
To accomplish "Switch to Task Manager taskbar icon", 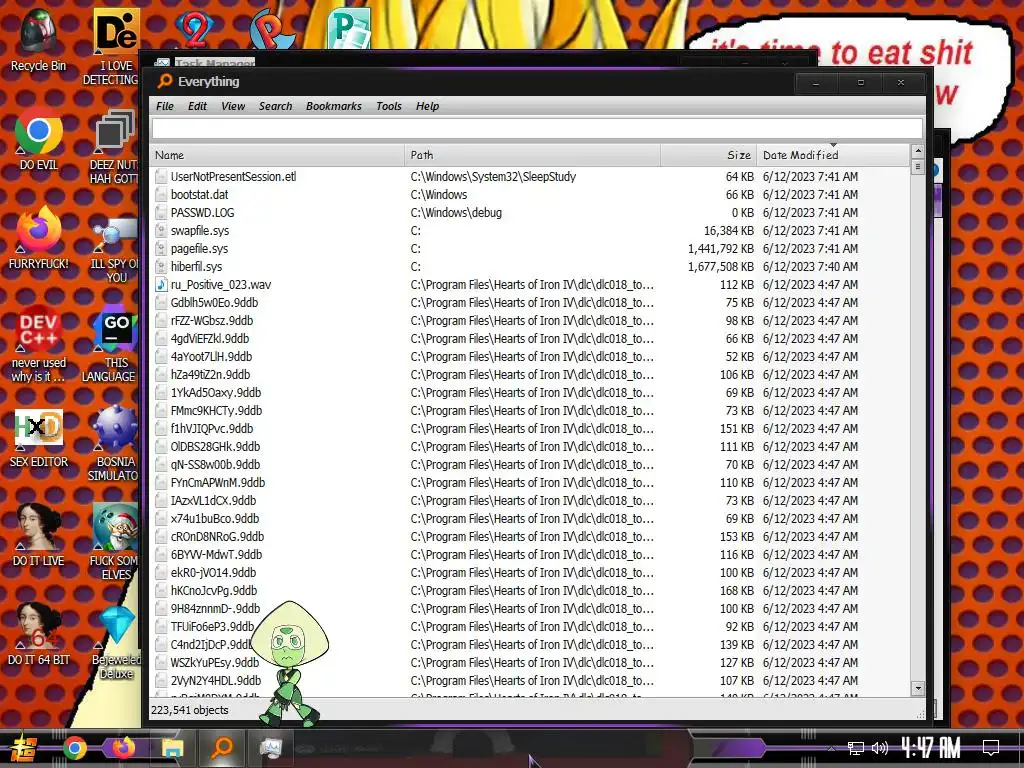I will pyautogui.click(x=270, y=748).
